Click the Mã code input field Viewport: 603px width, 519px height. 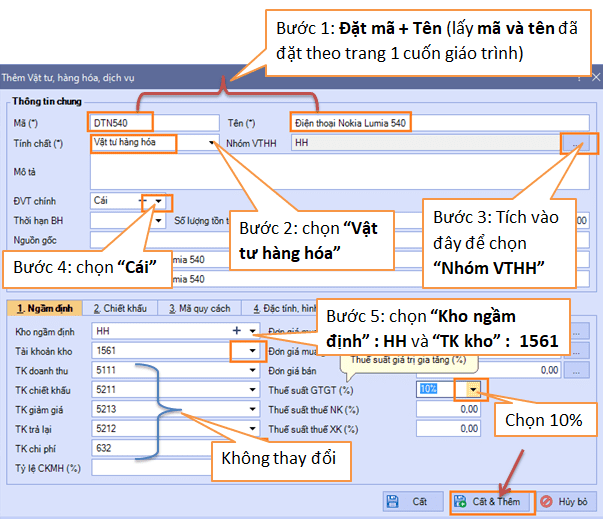[152, 122]
